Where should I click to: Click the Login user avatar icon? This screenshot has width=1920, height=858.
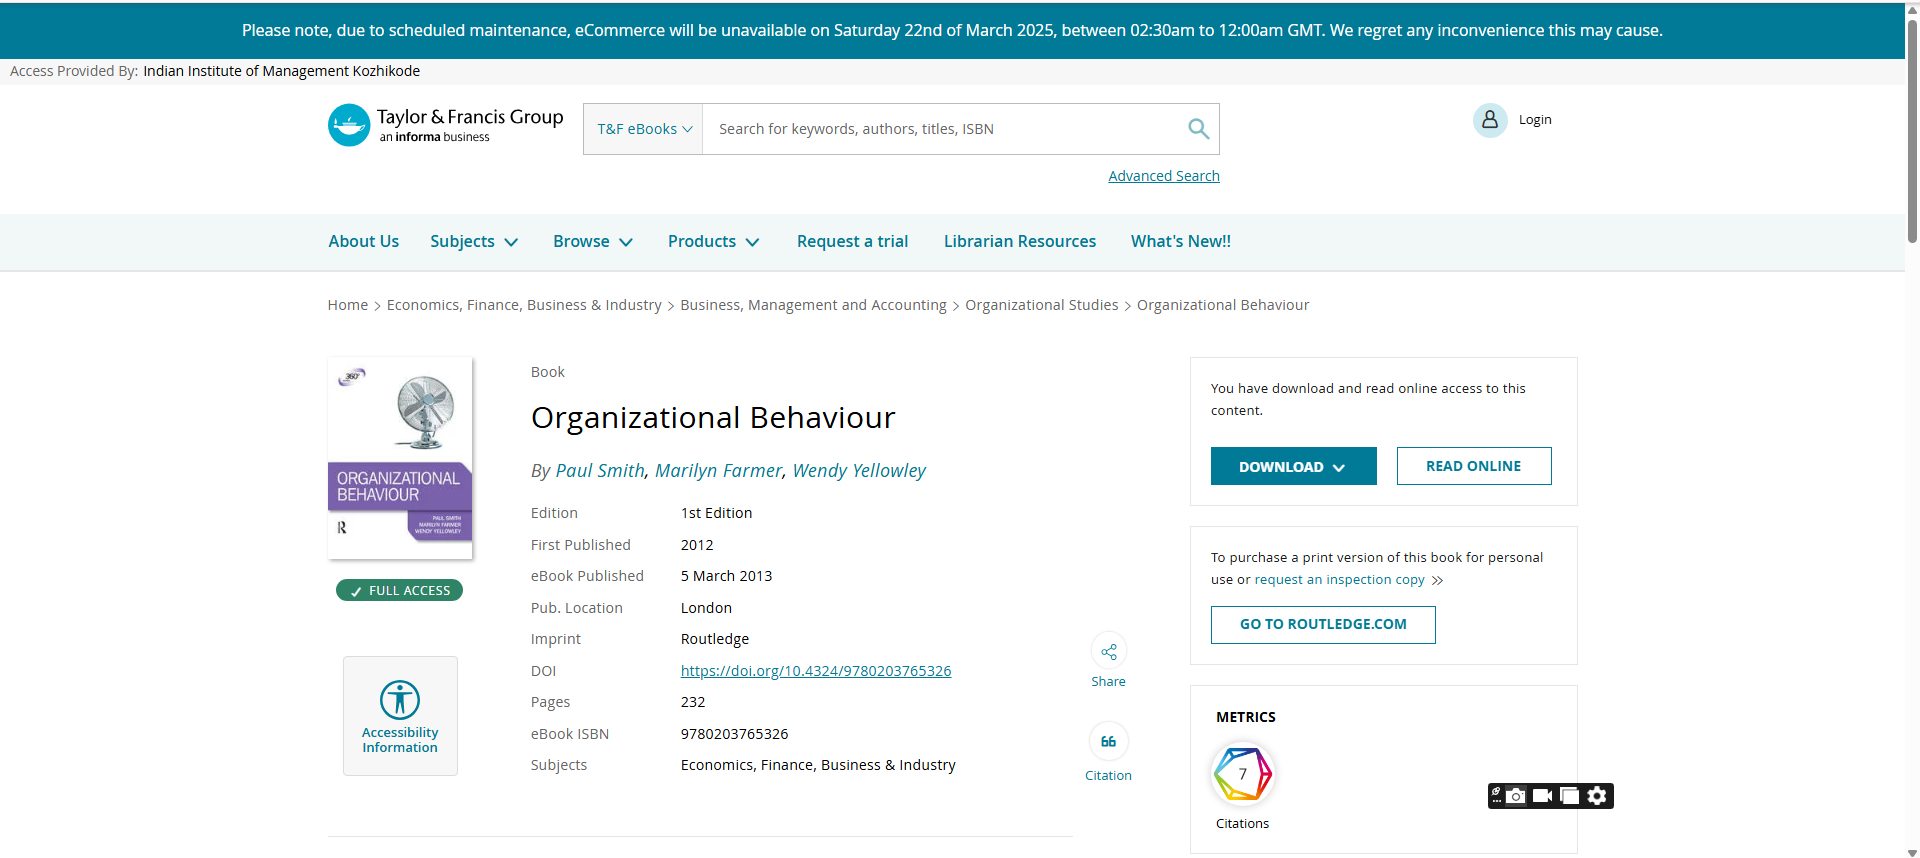click(1489, 120)
